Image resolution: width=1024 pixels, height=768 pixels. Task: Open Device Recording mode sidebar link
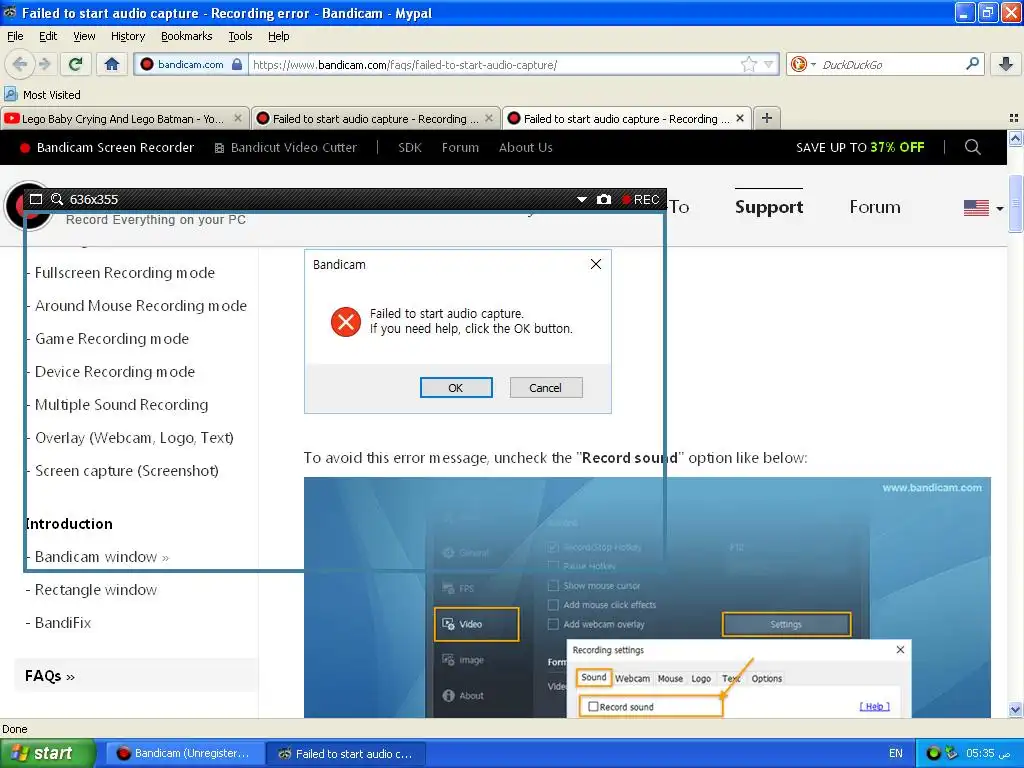point(115,372)
